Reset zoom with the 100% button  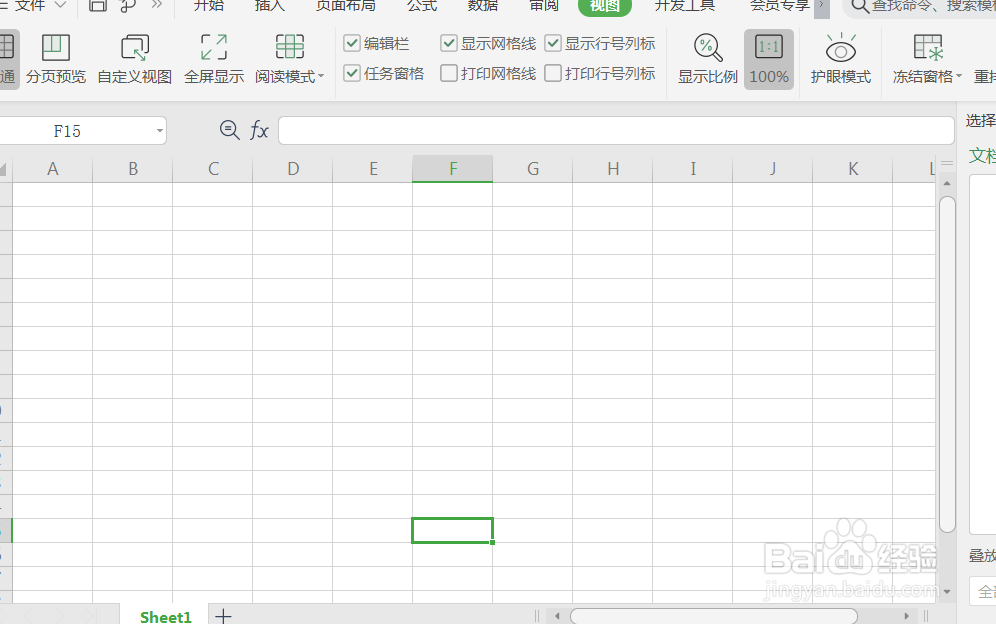click(769, 60)
